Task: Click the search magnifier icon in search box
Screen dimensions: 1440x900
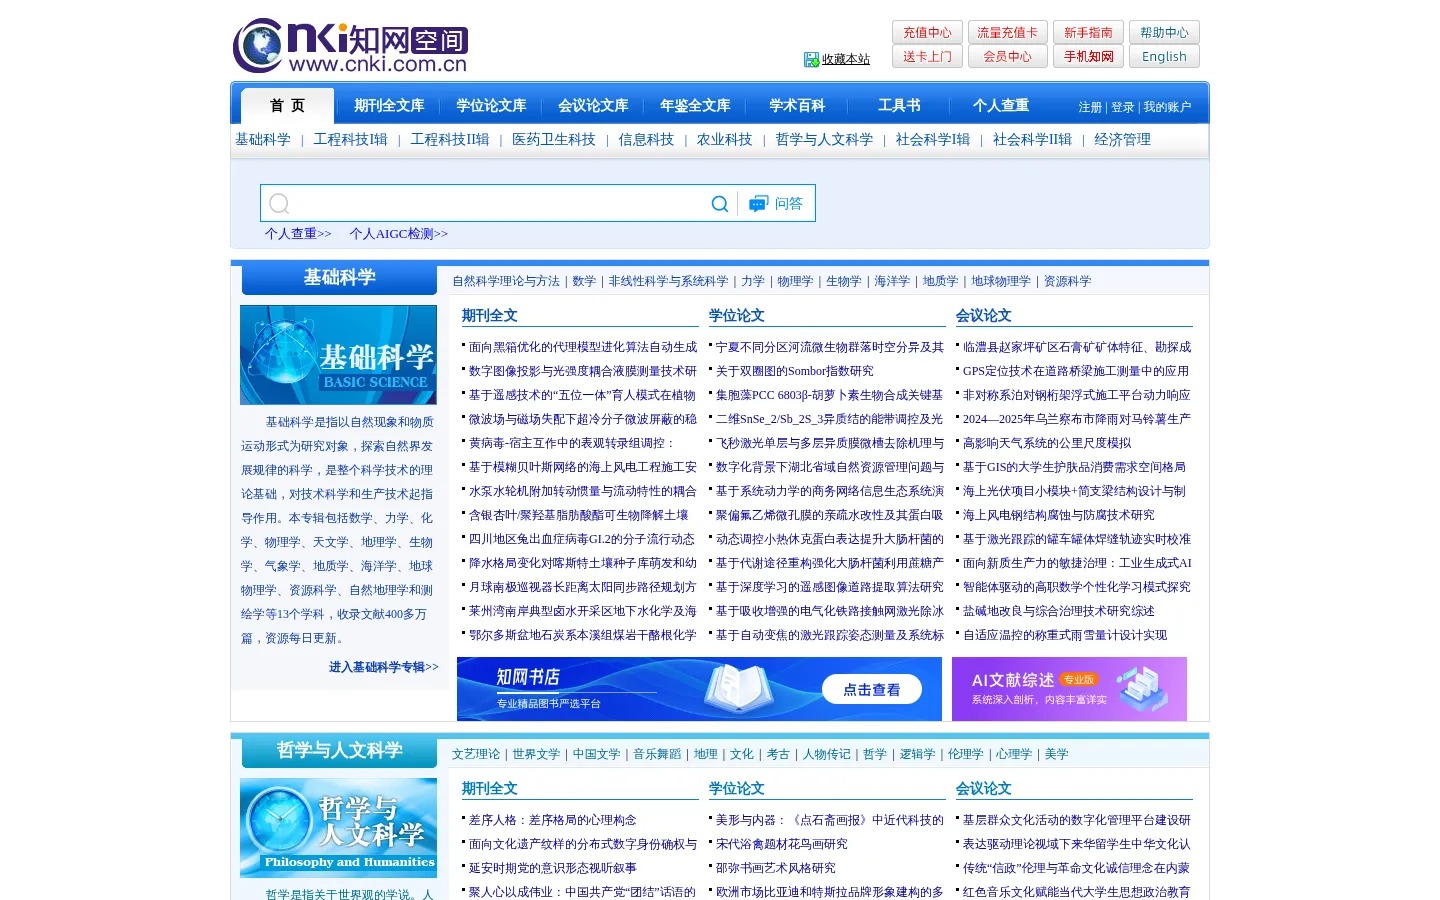Action: point(719,204)
